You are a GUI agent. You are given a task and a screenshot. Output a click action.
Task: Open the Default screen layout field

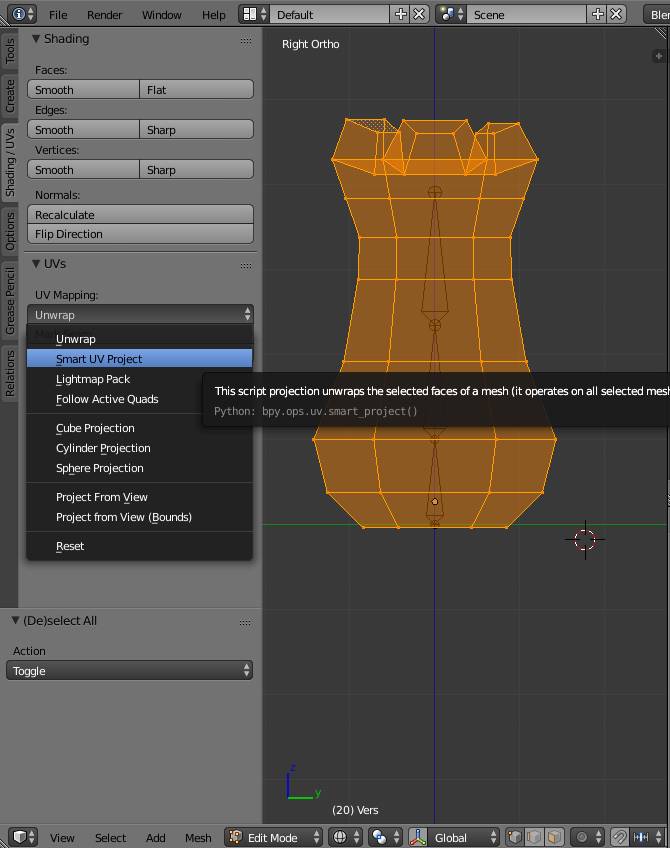click(329, 14)
